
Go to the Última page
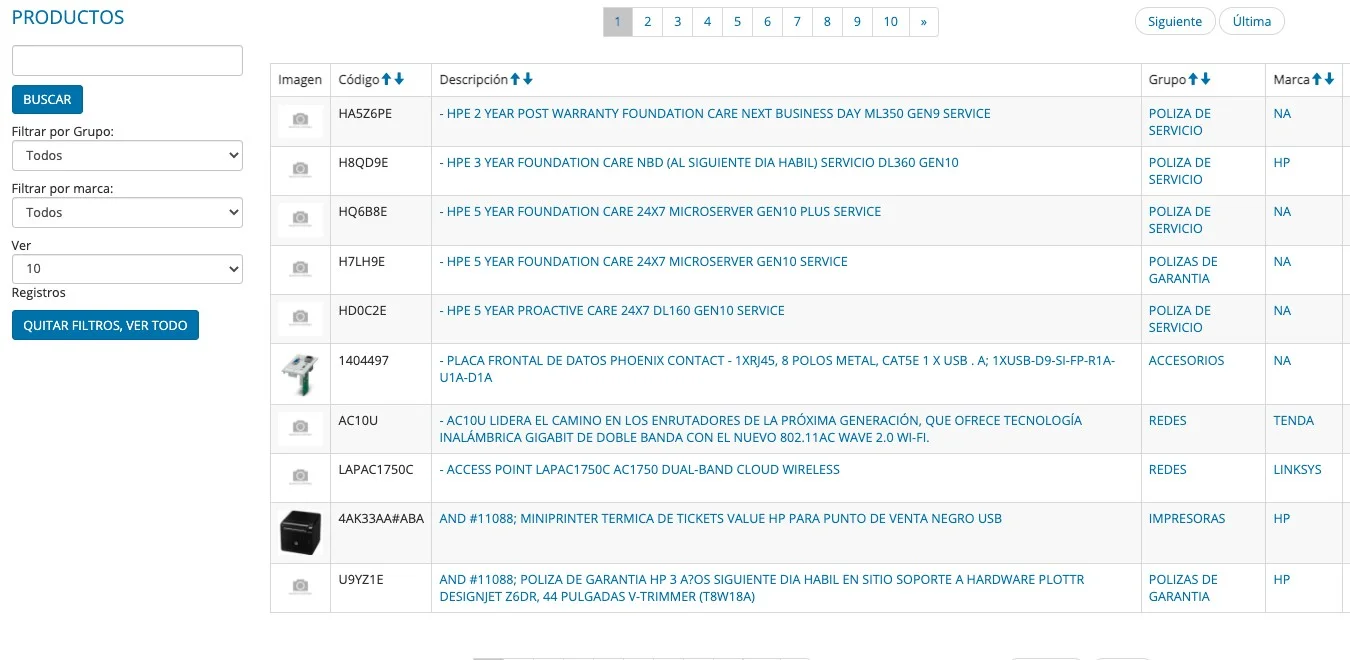point(1252,22)
